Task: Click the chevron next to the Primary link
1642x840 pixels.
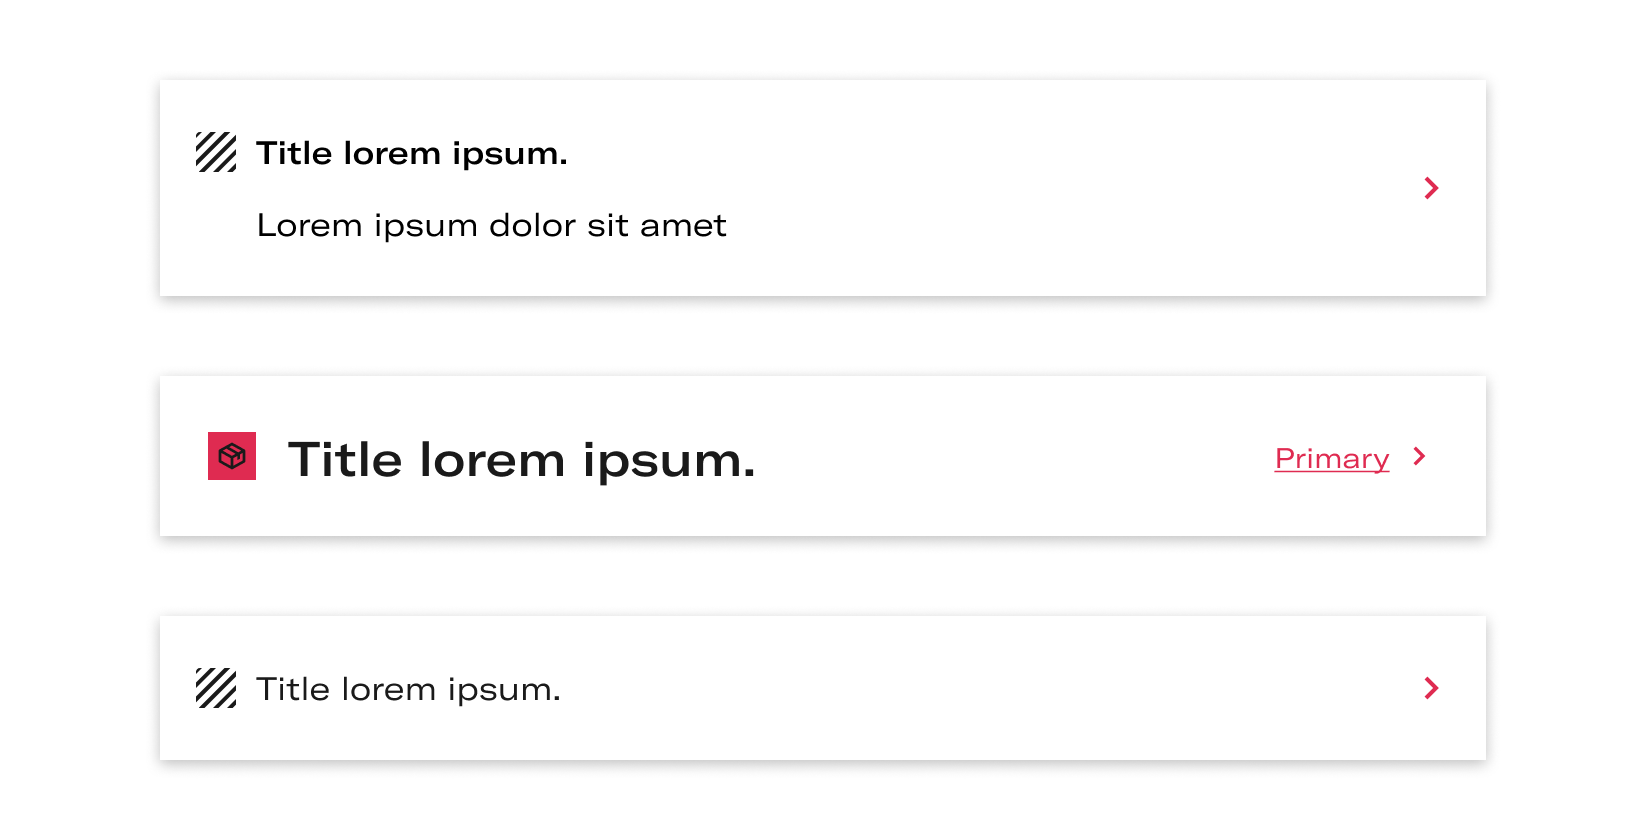Action: click(x=1419, y=456)
